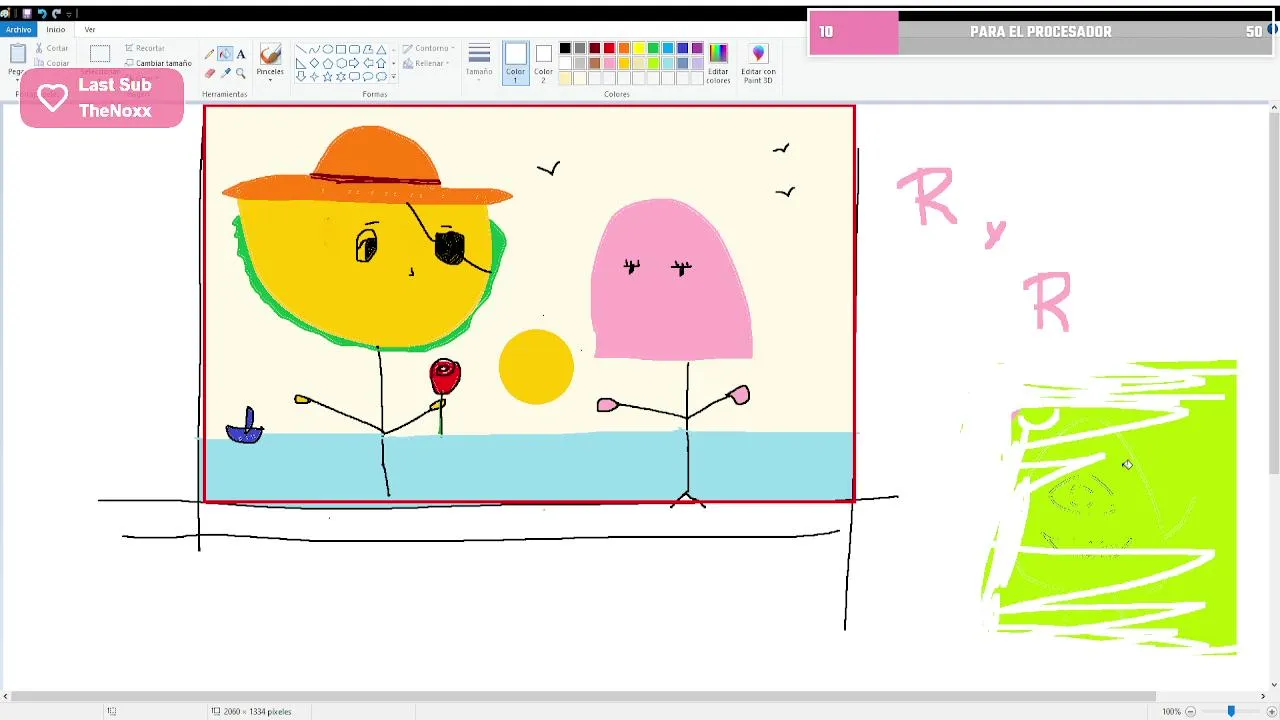Pick the lime green color swatch
1280x720 pixels.
click(653, 63)
